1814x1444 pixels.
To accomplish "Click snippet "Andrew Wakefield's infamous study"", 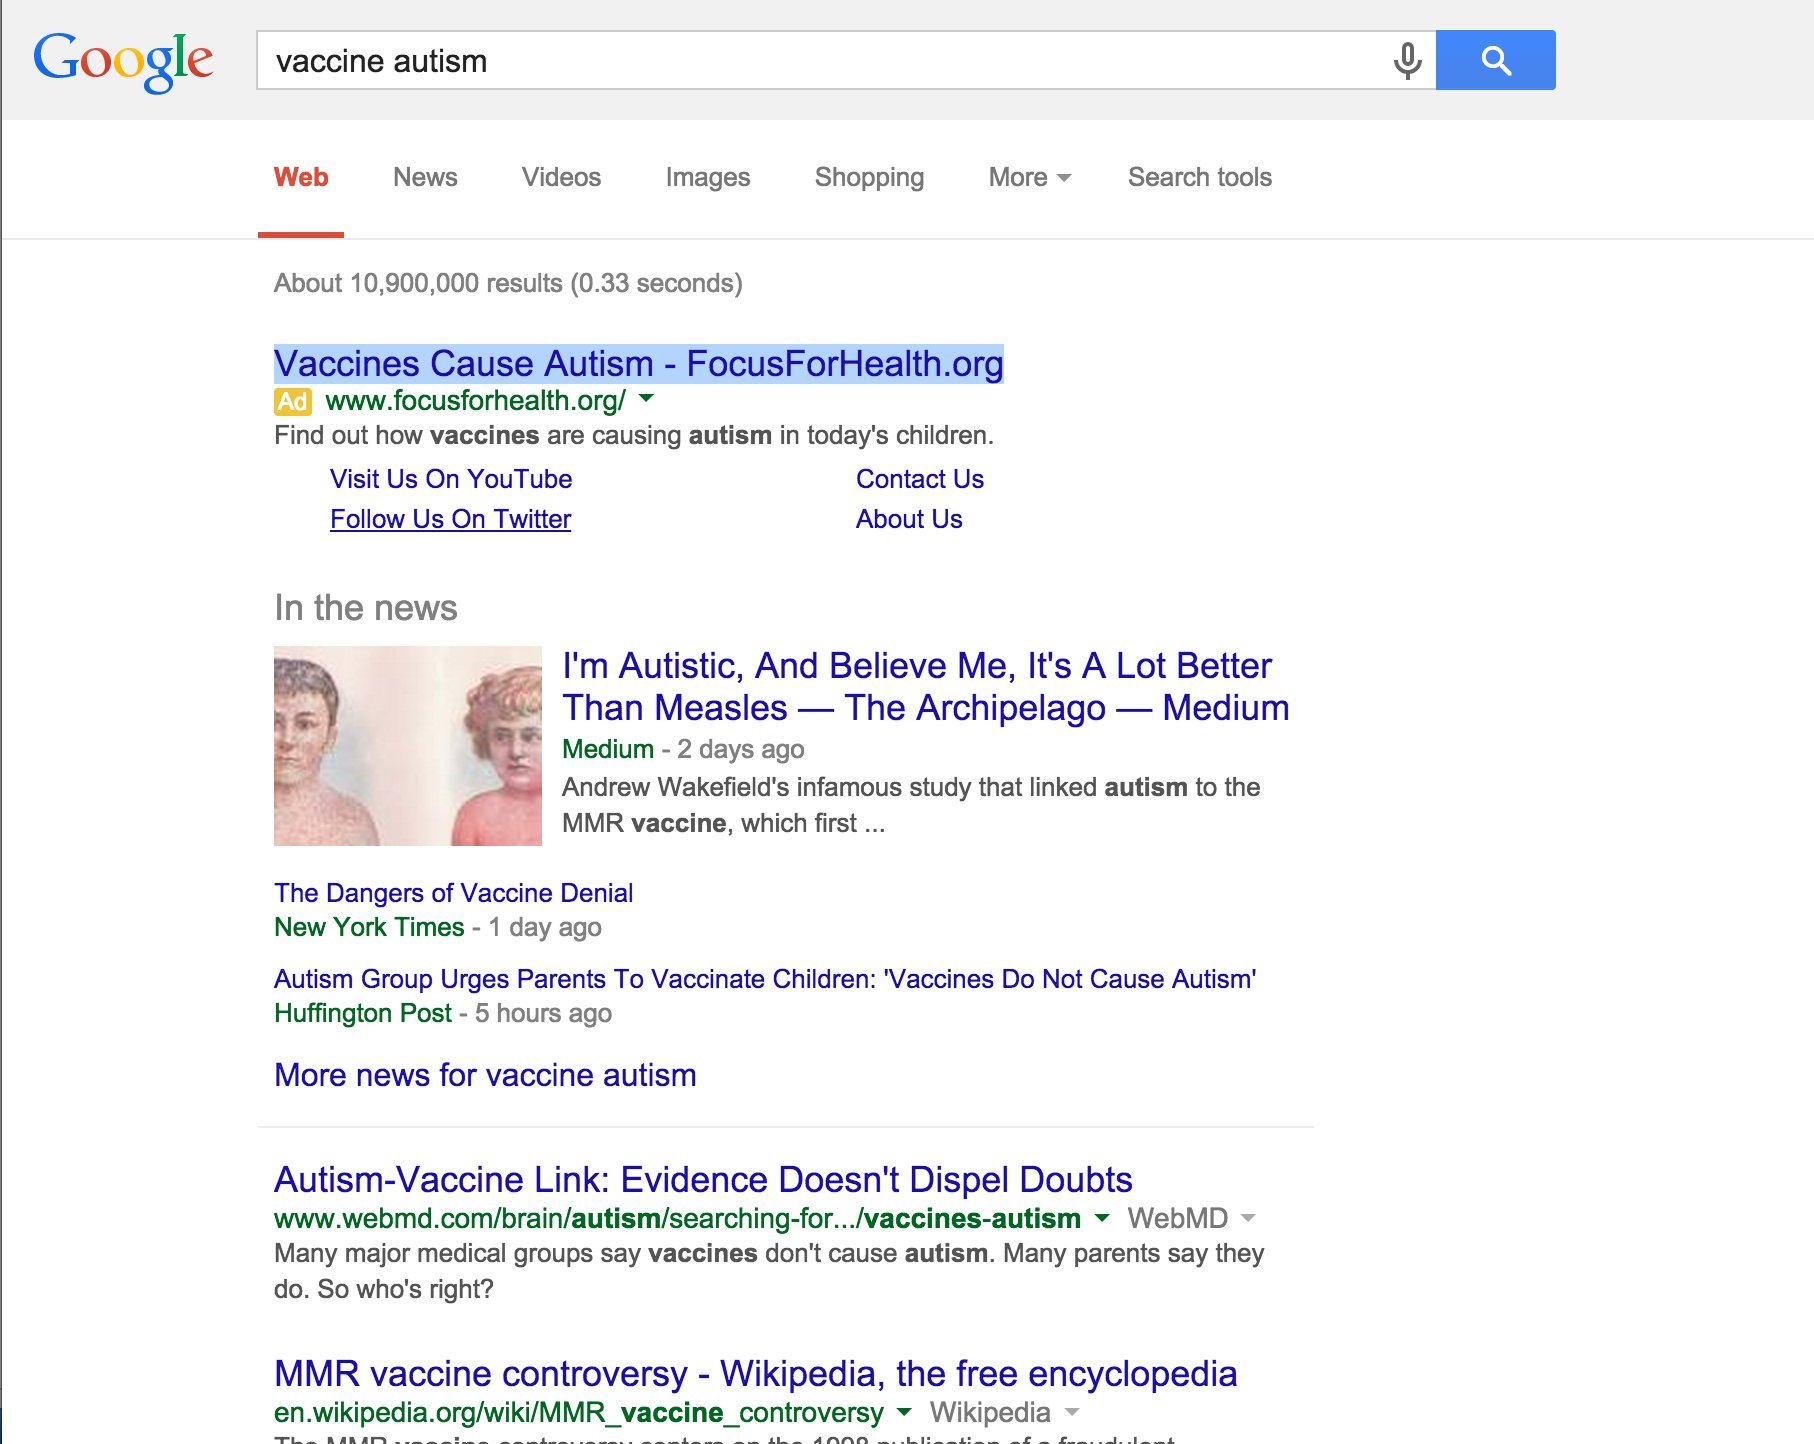I will pos(911,805).
